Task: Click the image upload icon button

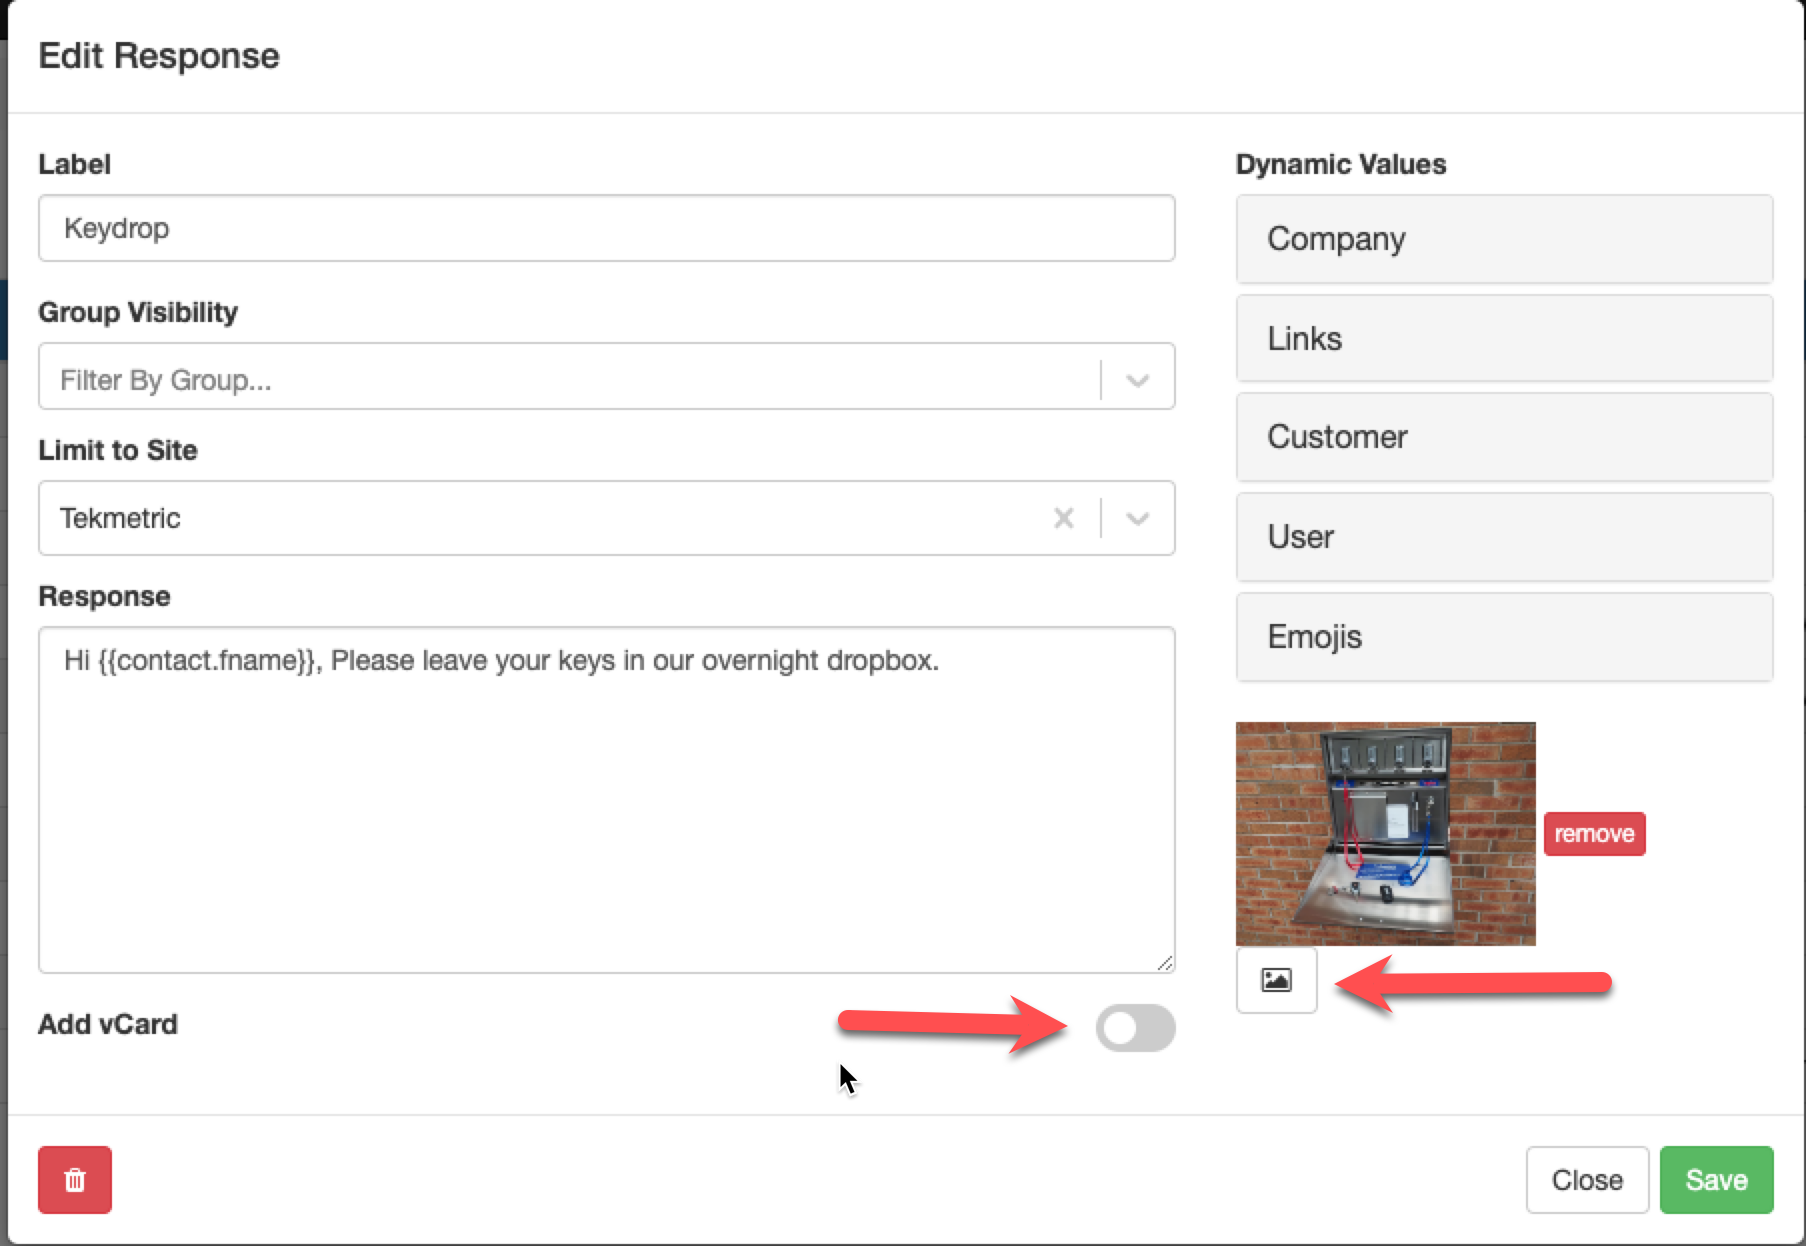Action: click(x=1276, y=980)
